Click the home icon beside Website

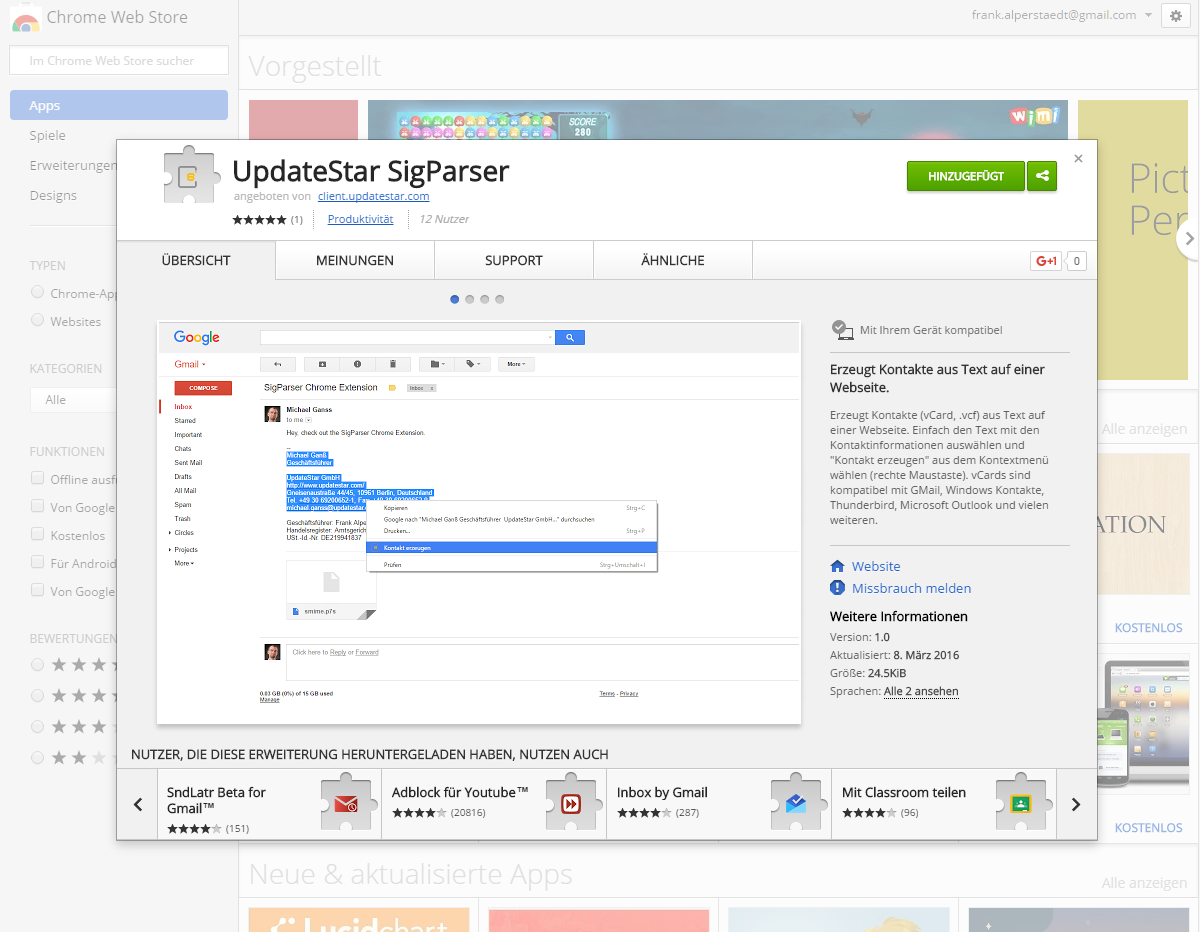click(840, 566)
